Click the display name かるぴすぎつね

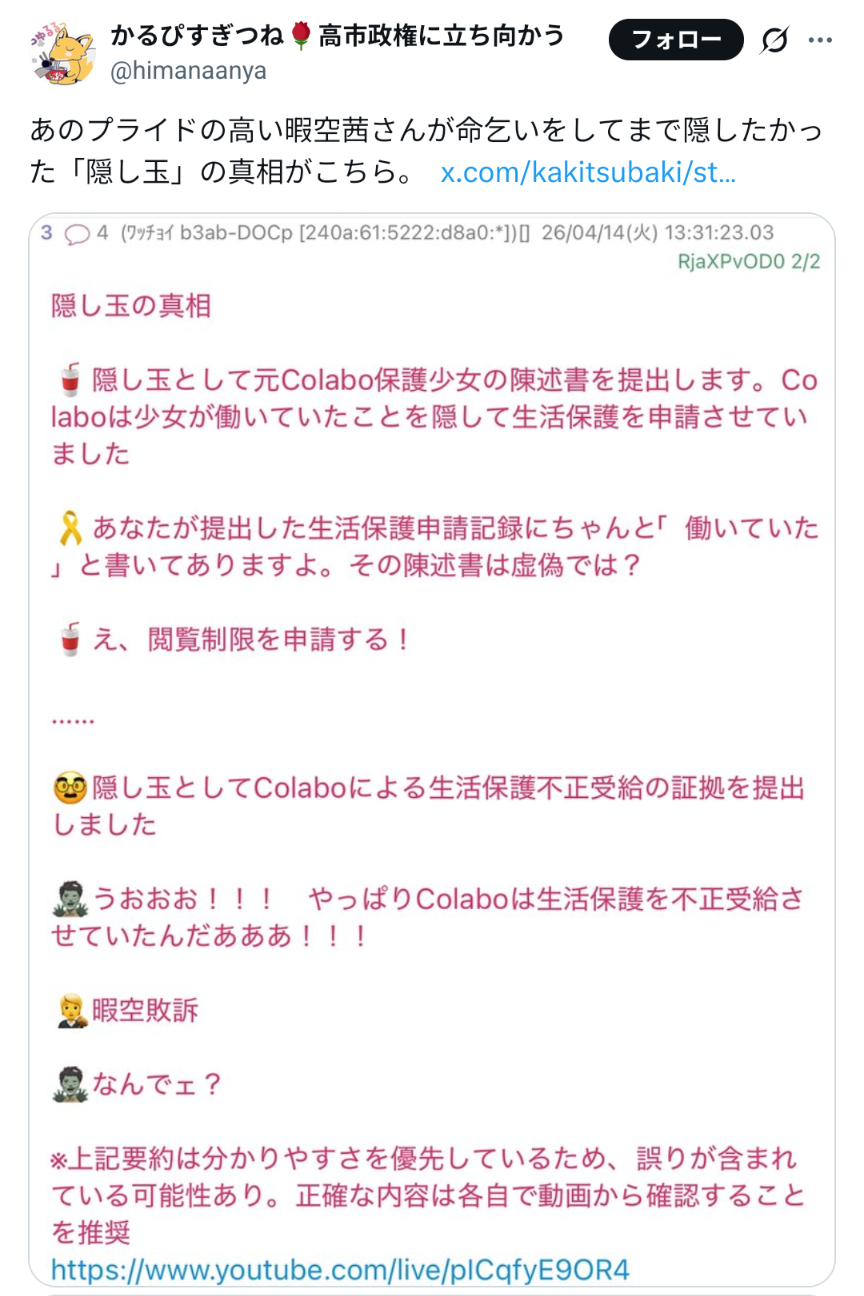198,37
